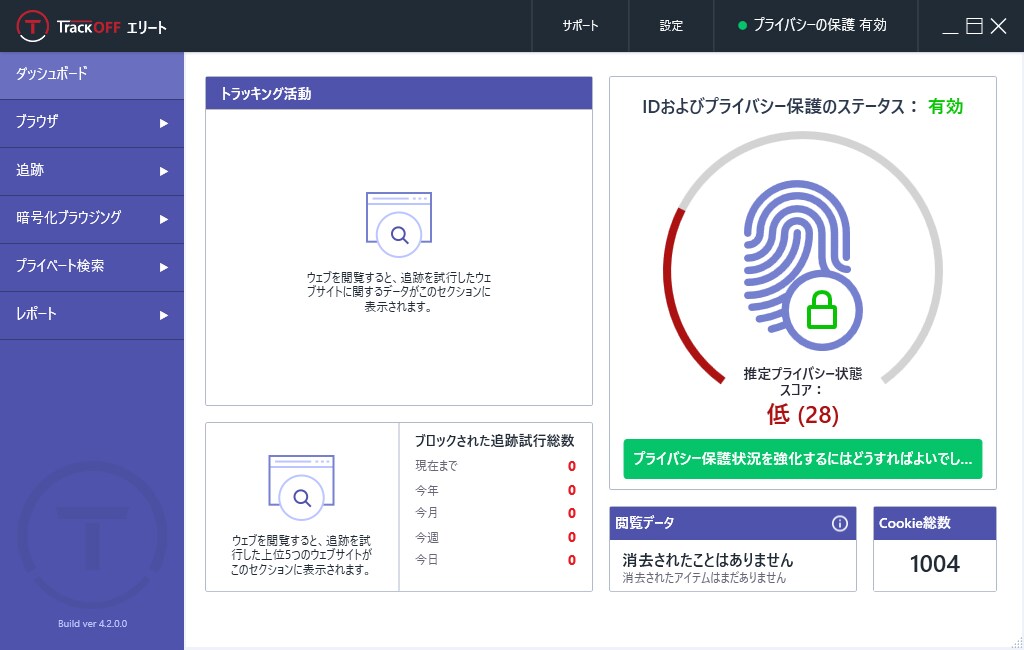1024x650 pixels.
Task: Select ブラウザ in the sidebar
Action: (x=92, y=123)
